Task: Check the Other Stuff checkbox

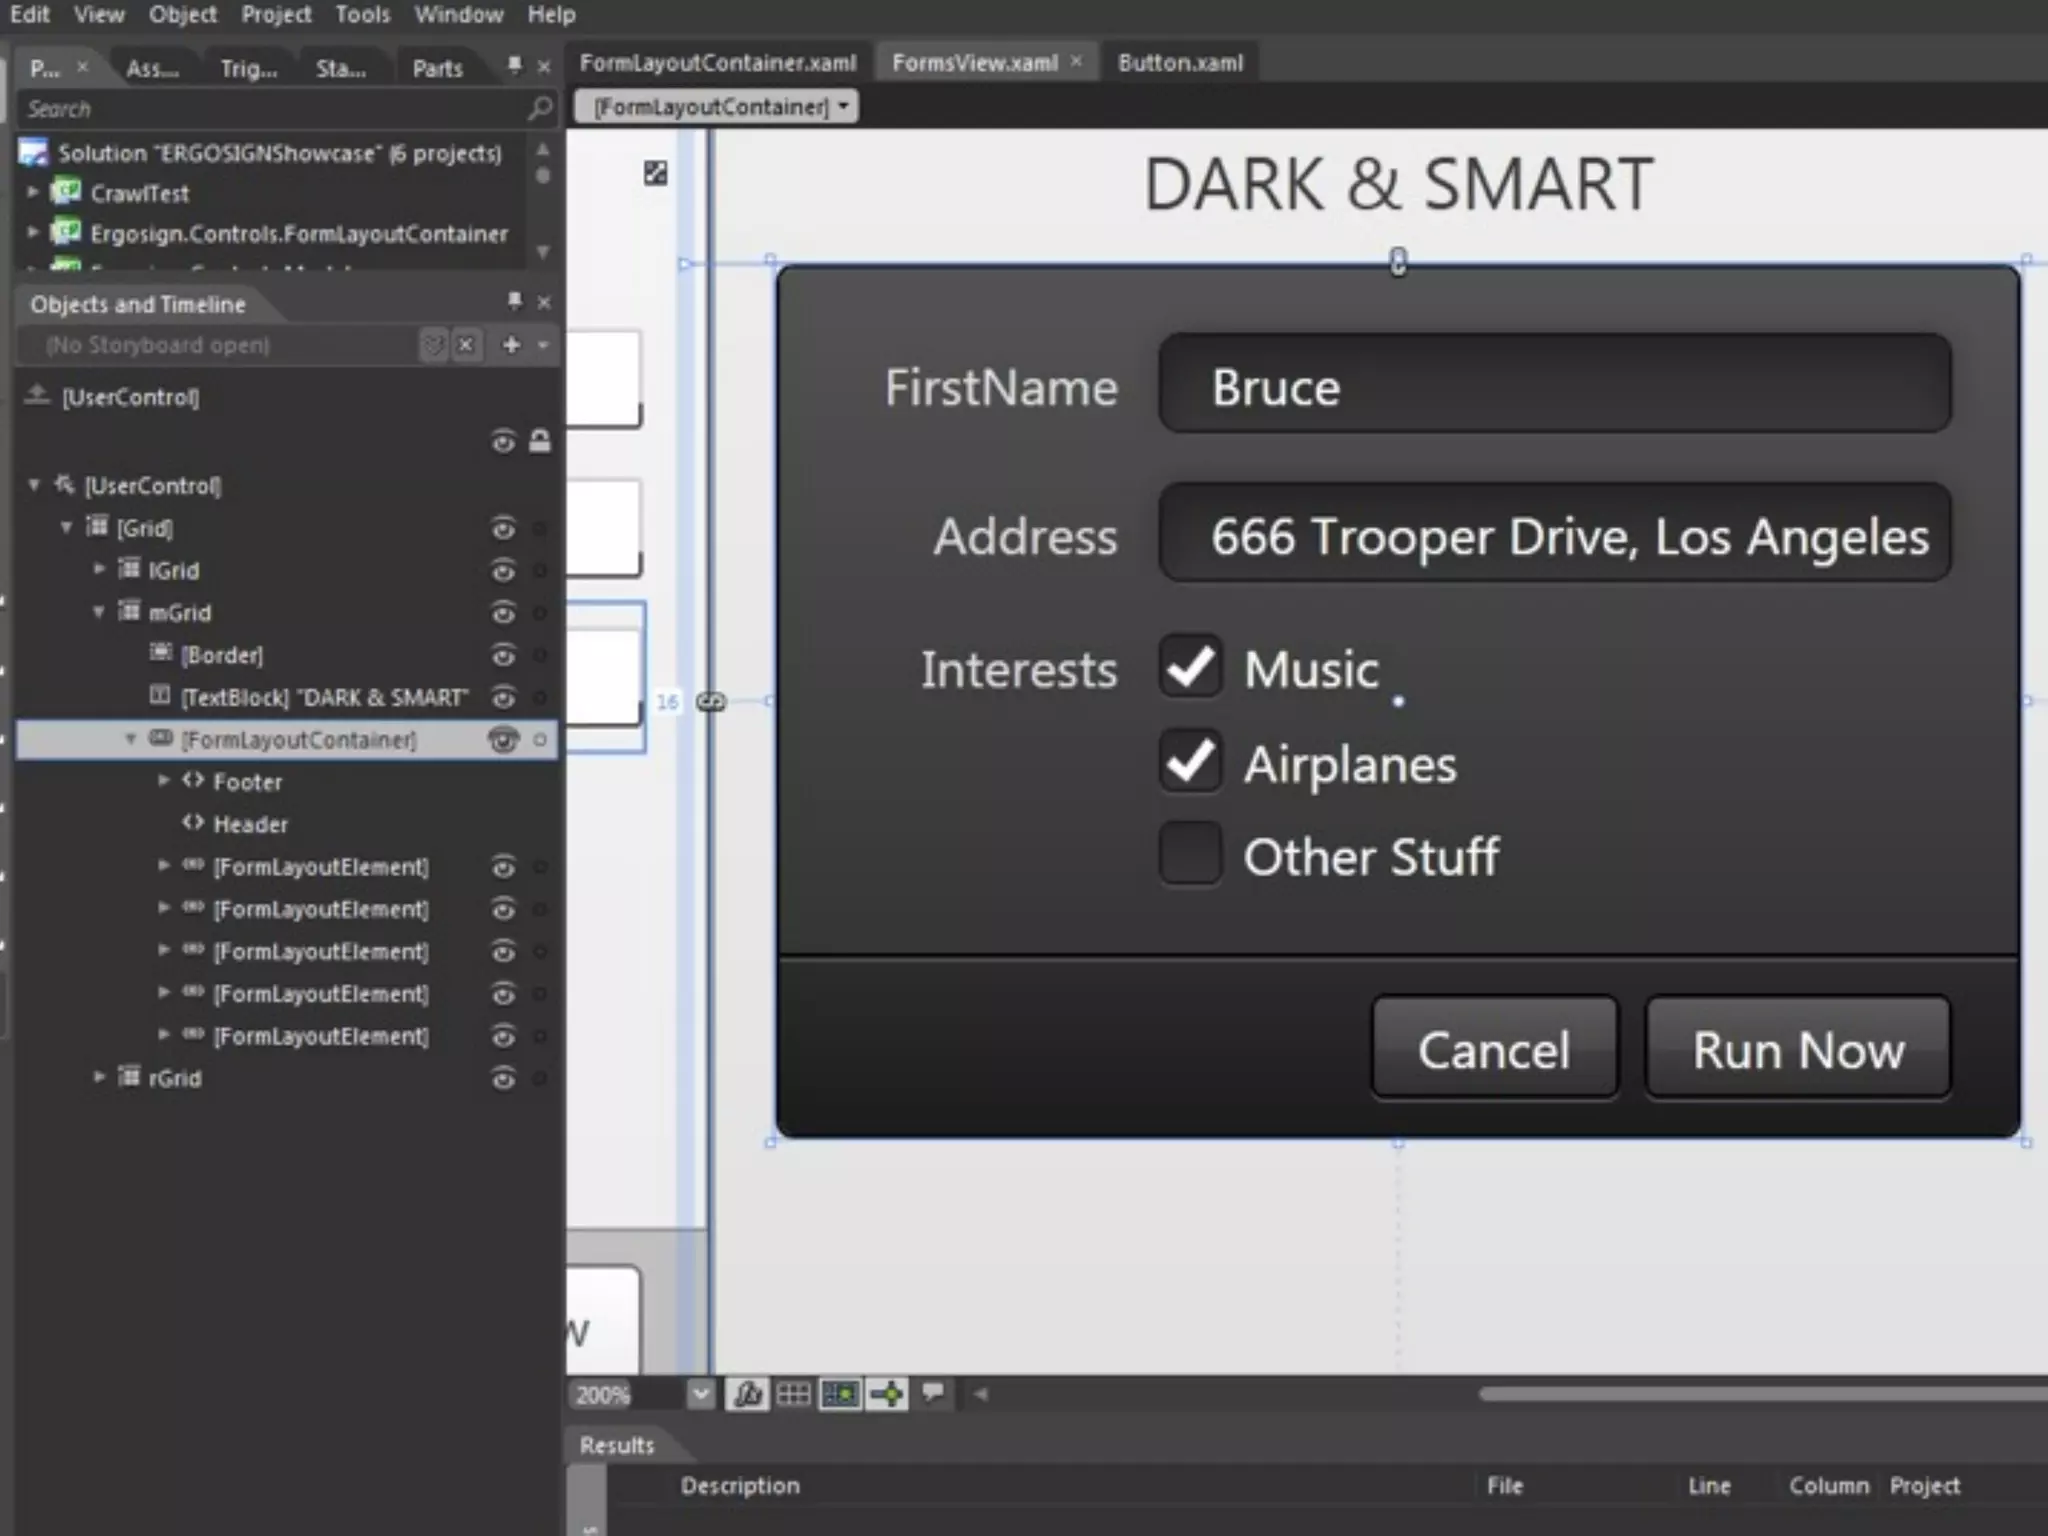Action: click(1190, 854)
